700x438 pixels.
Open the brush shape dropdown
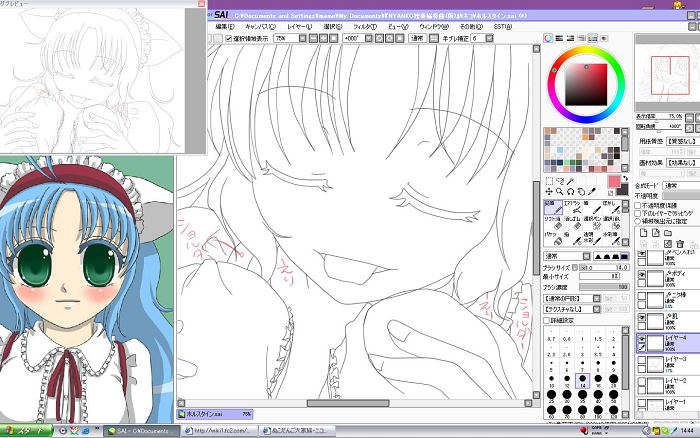(x=597, y=298)
